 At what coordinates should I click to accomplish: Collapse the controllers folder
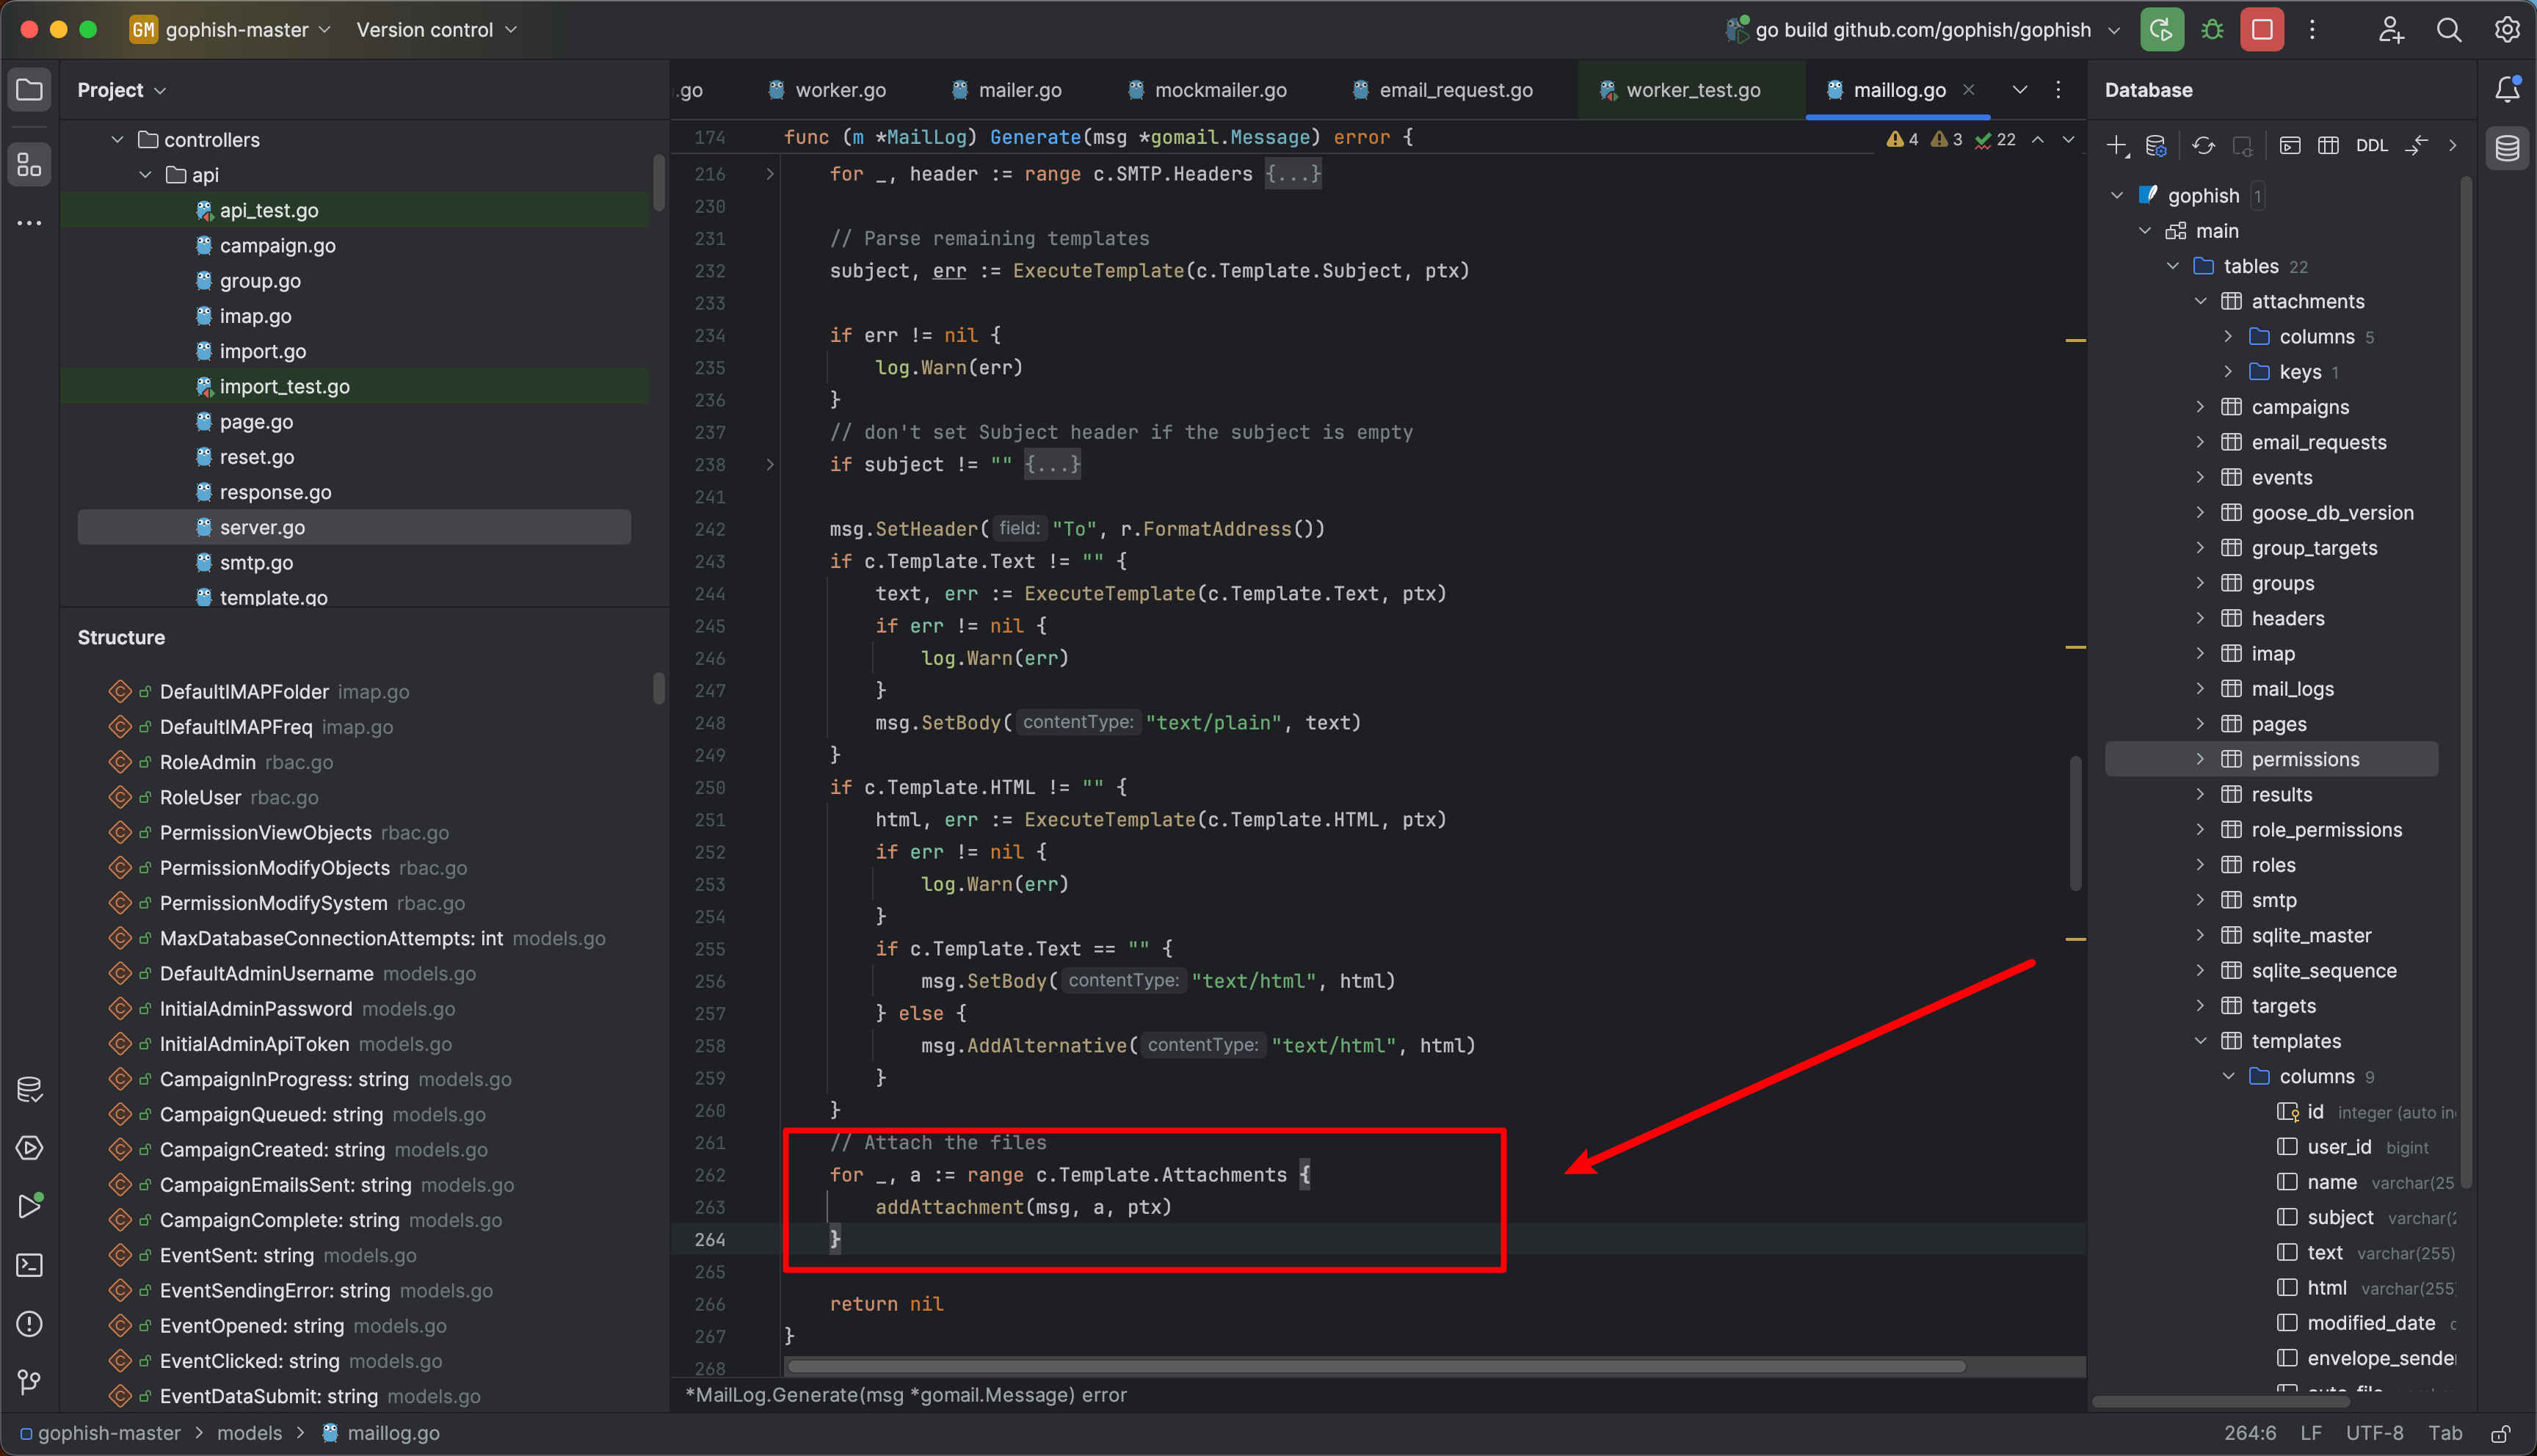[117, 140]
